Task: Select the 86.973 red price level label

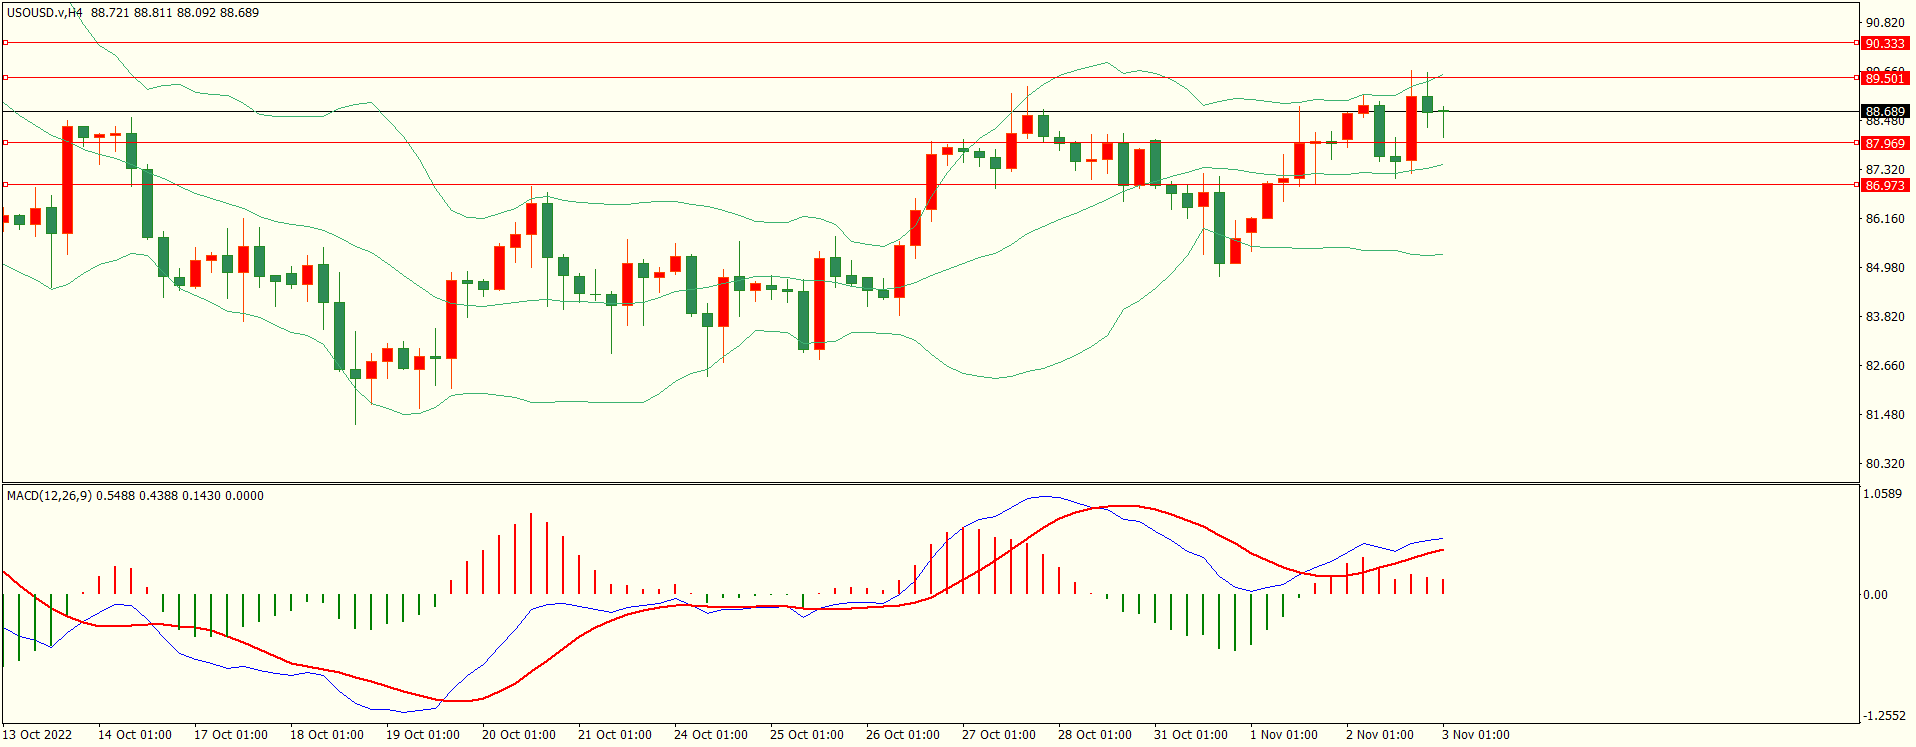Action: [1885, 186]
